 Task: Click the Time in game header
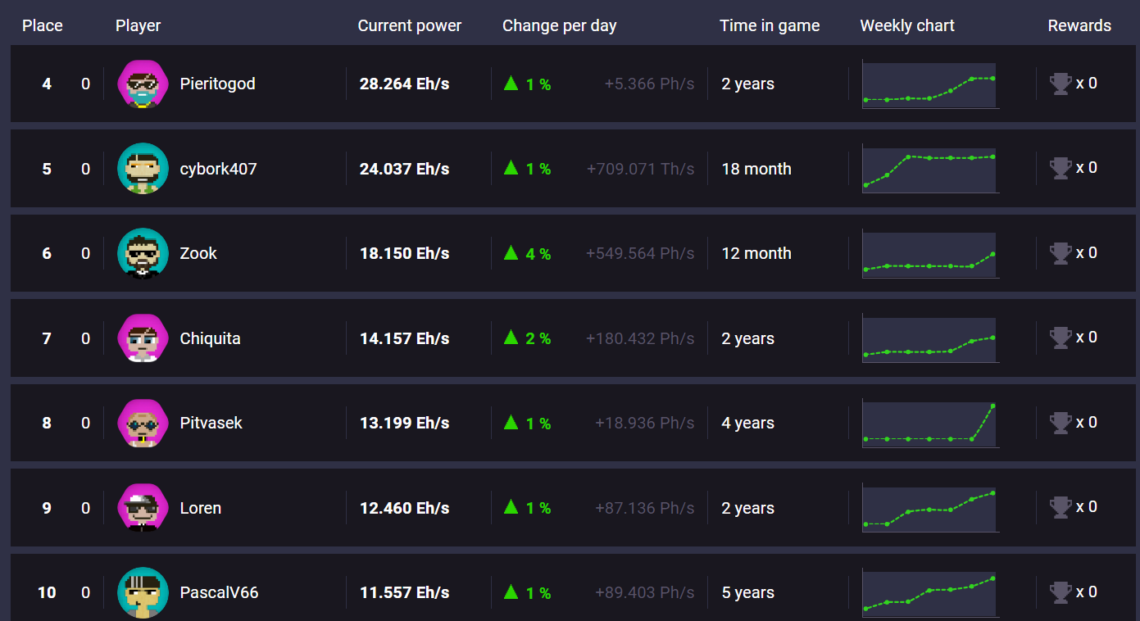pyautogui.click(x=769, y=25)
